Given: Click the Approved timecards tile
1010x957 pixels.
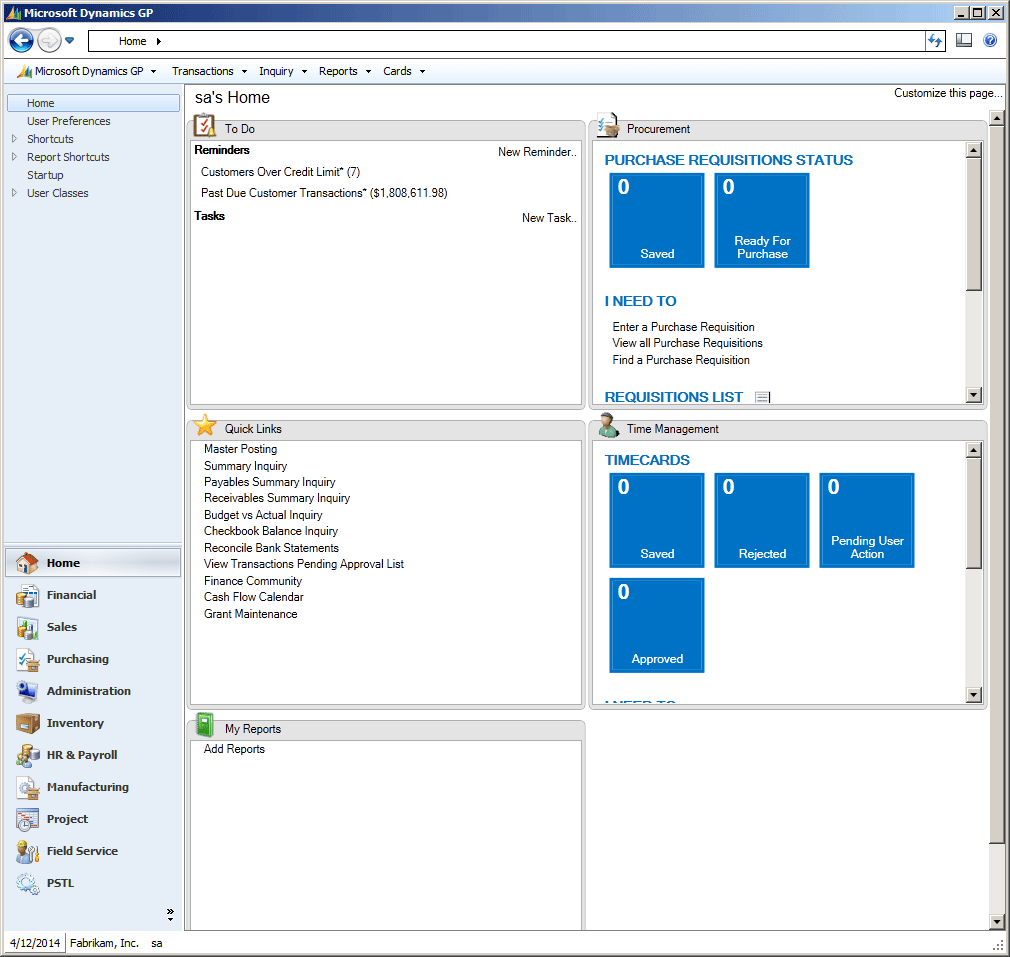Looking at the screenshot, I should click(656, 625).
